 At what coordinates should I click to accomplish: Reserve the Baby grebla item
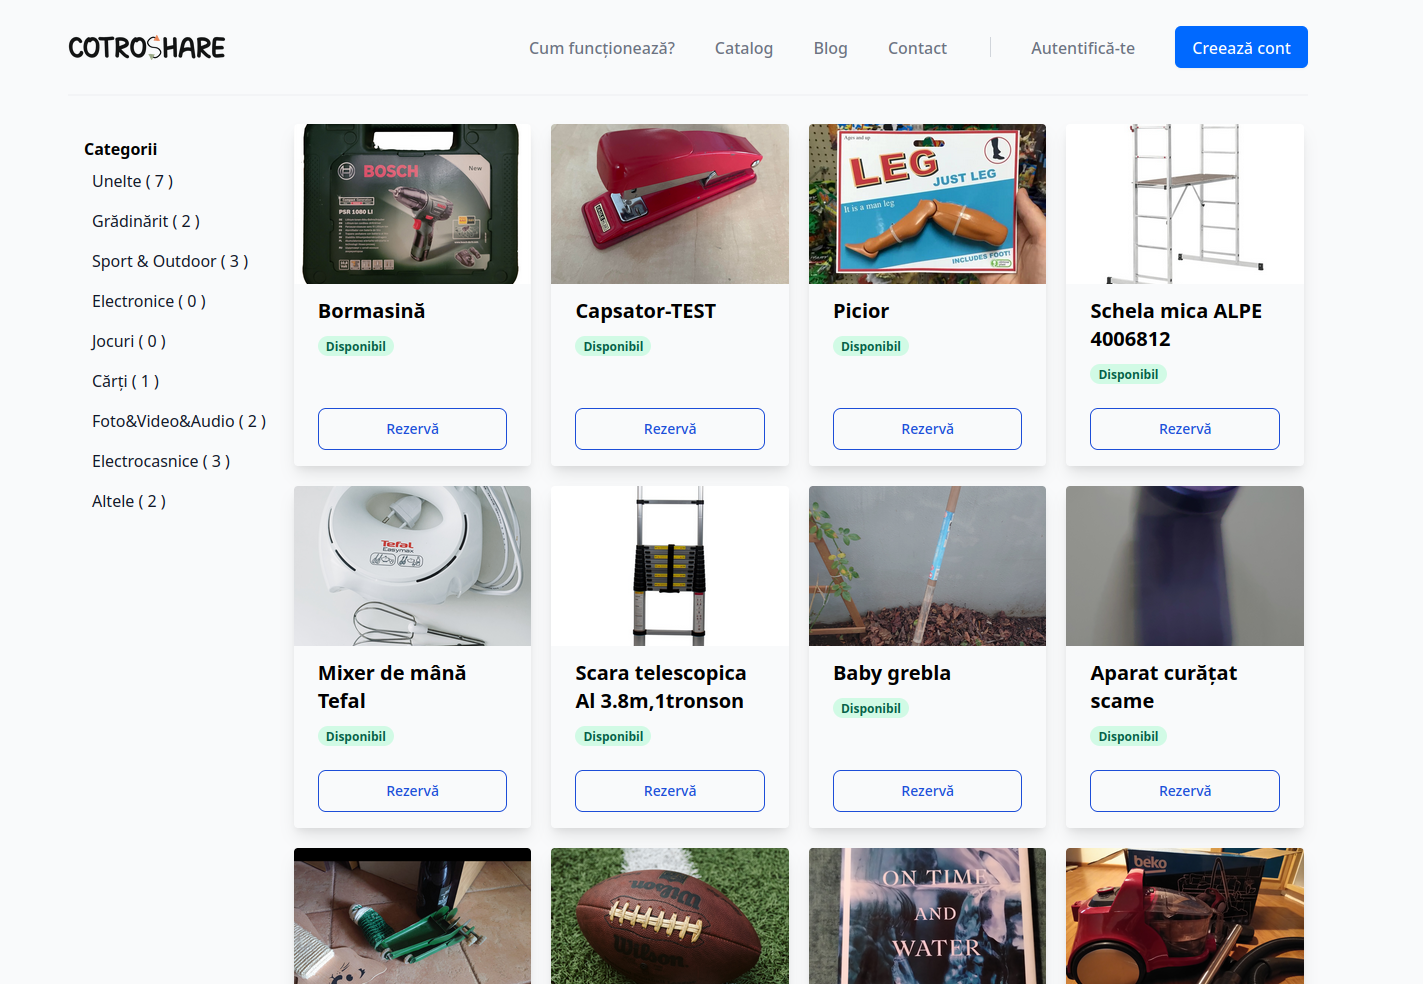click(x=927, y=791)
